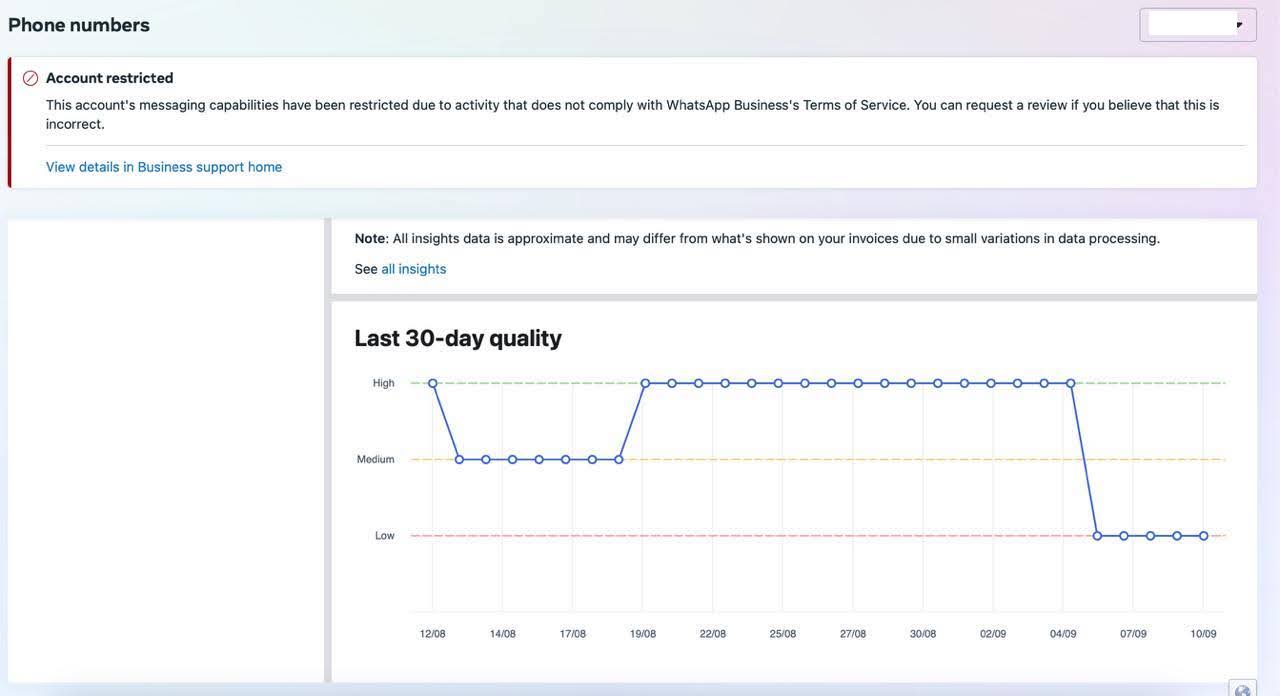Select the first High data point at 12/08

click(x=433, y=383)
